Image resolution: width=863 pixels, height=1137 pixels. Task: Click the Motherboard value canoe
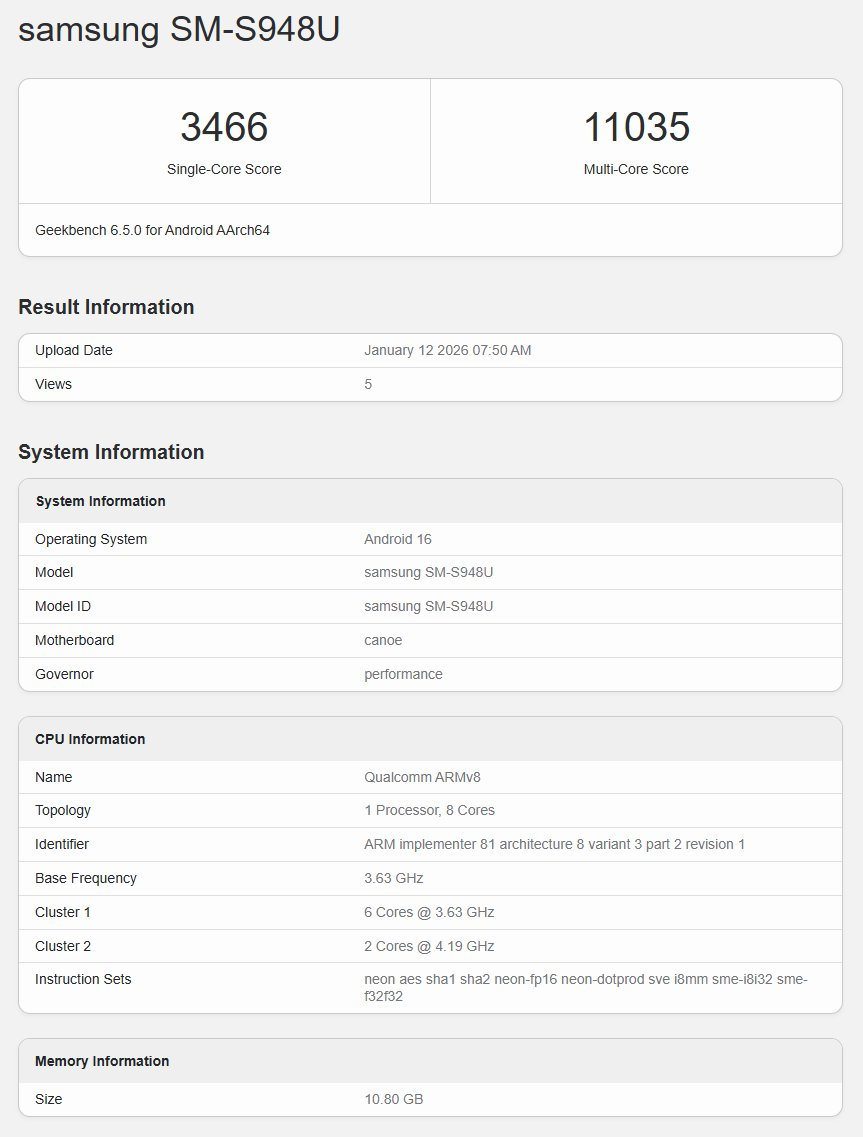coord(382,640)
